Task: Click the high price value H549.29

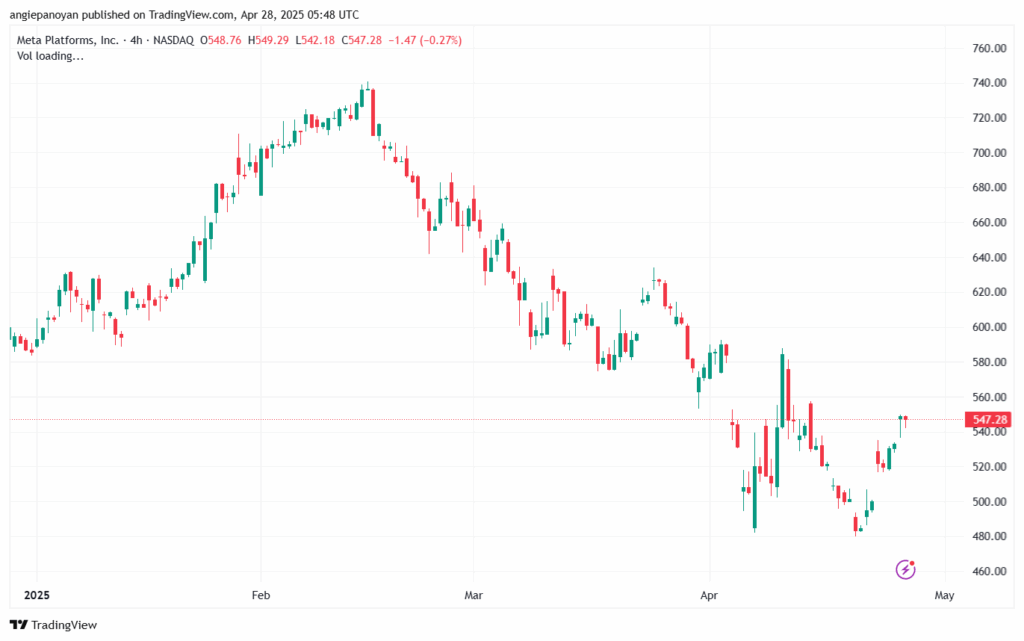Action: tap(267, 40)
